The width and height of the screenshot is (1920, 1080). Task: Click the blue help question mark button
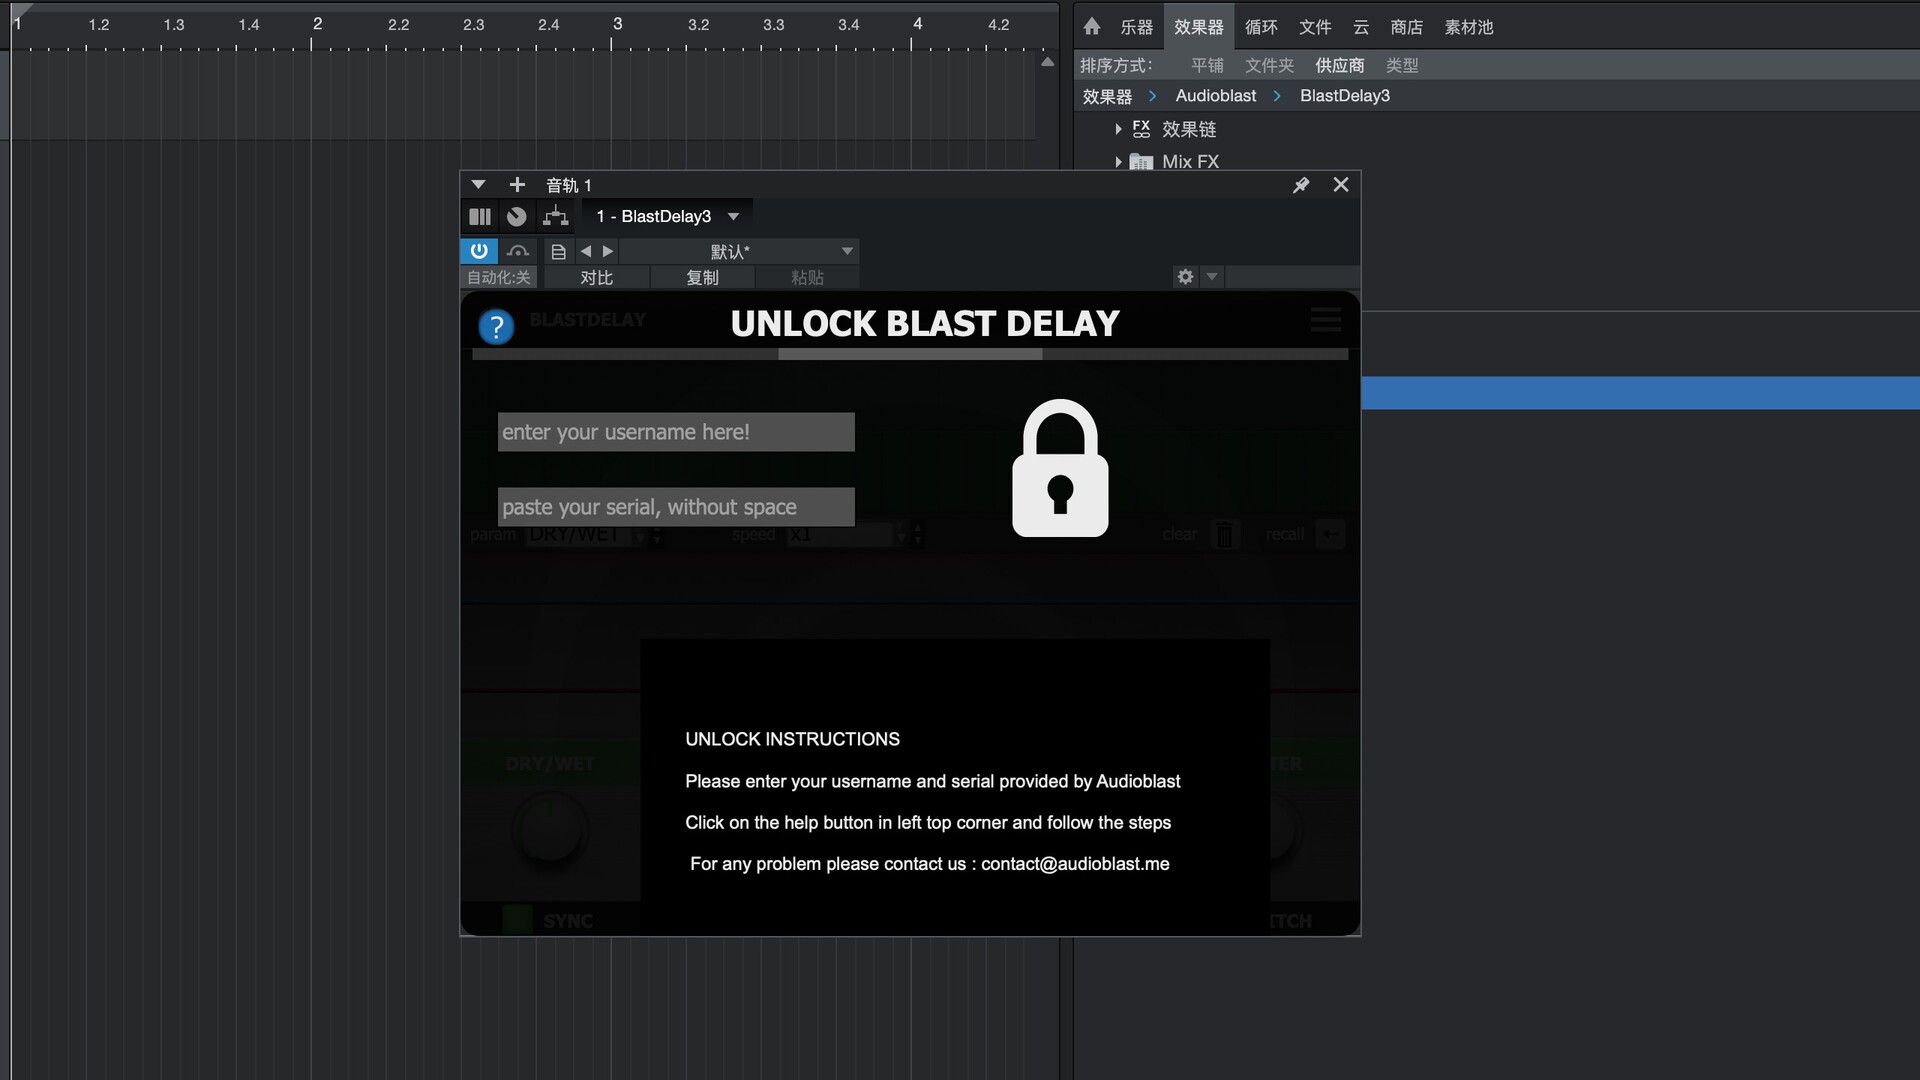tap(496, 326)
